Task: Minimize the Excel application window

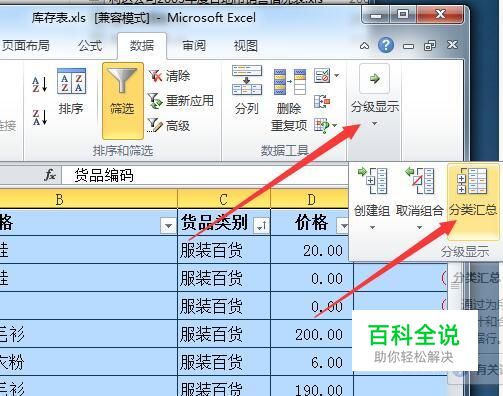Action: 376,15
